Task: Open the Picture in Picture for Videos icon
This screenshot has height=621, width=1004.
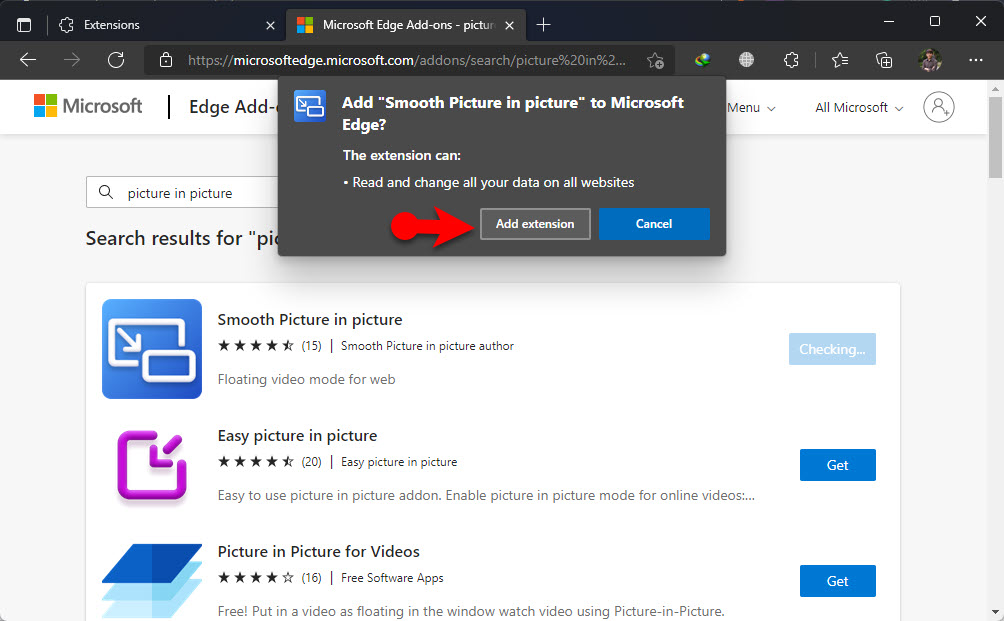Action: click(152, 581)
